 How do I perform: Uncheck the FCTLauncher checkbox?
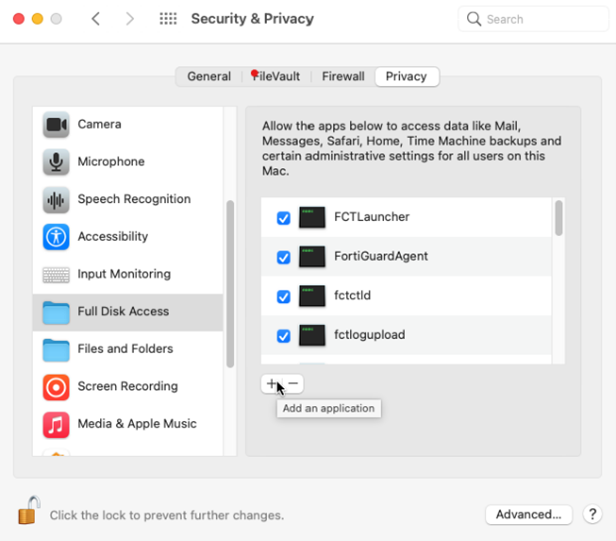283,217
